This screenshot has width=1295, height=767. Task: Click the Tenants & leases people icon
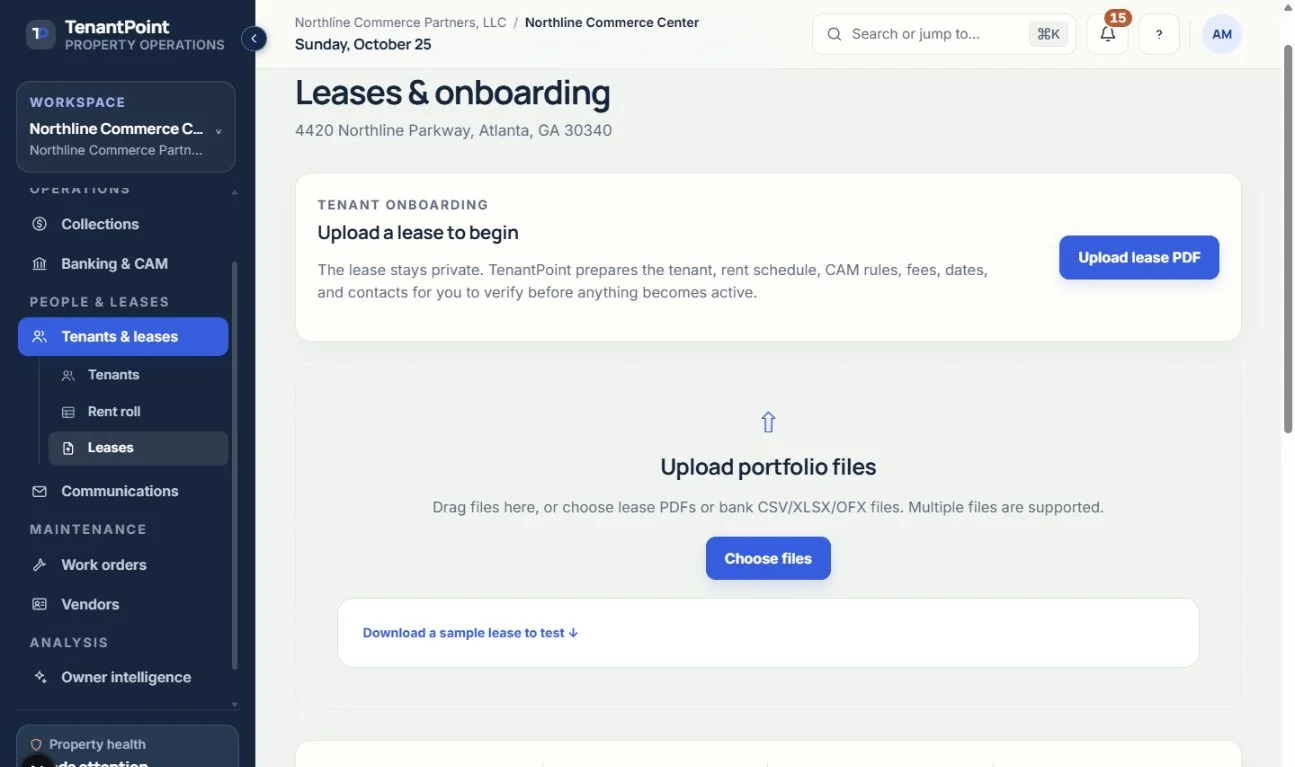pos(40,337)
